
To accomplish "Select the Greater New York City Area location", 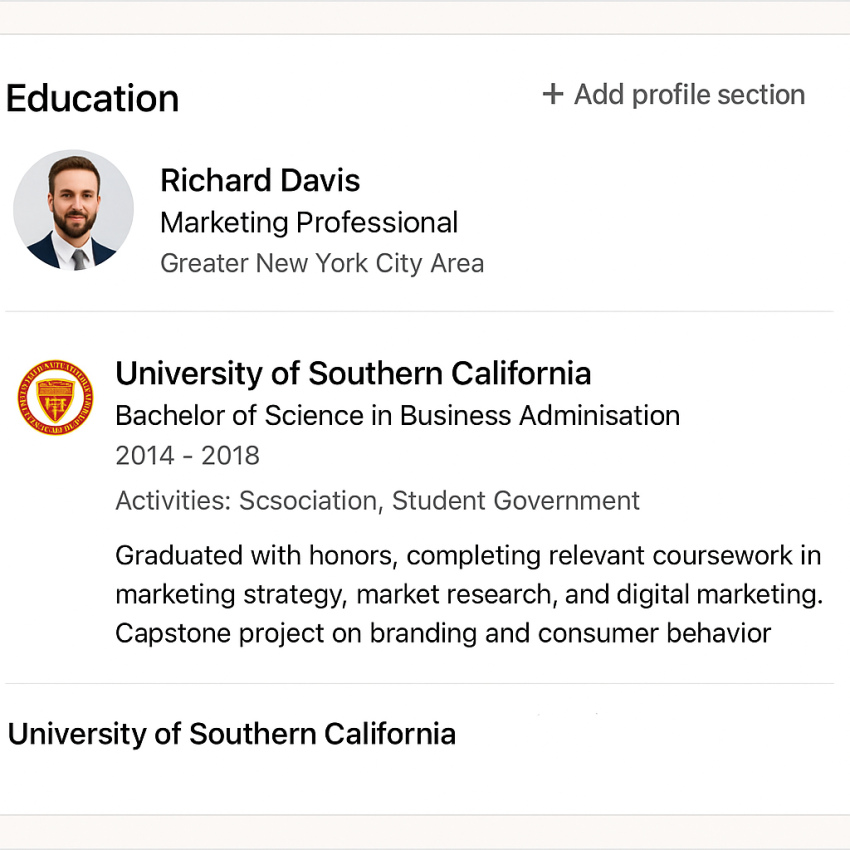I will 322,263.
